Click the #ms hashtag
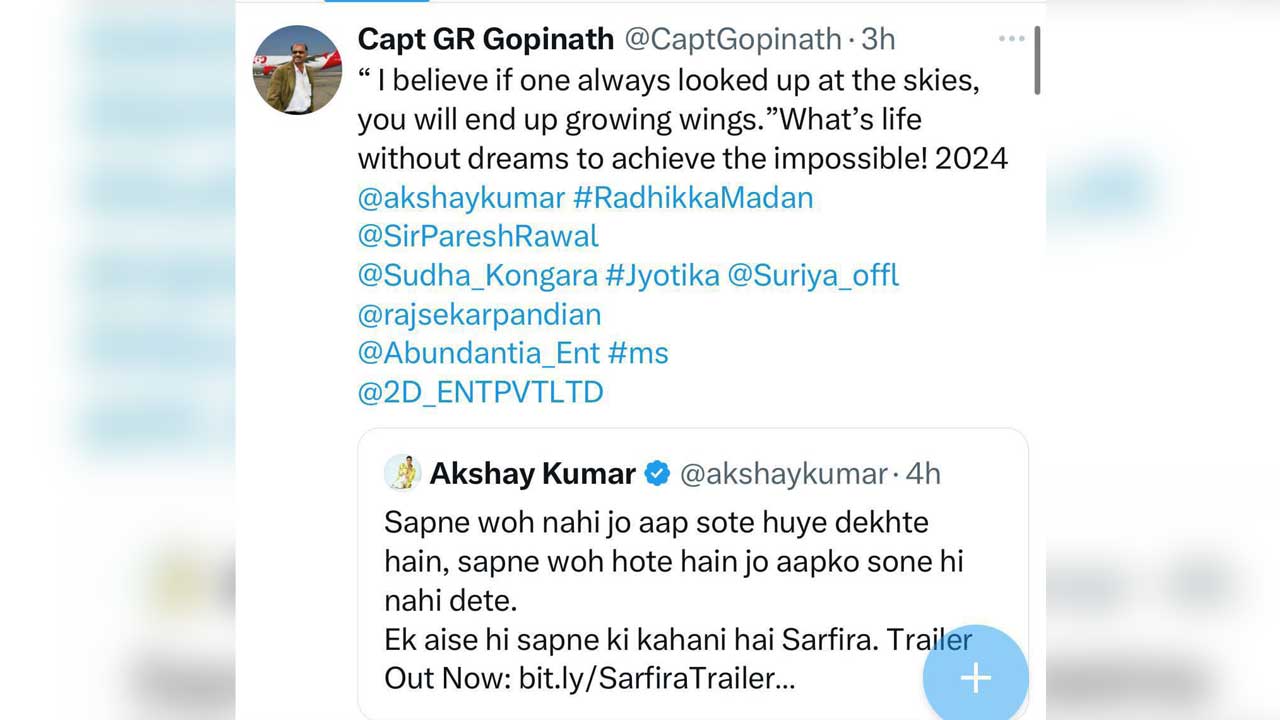The width and height of the screenshot is (1280, 720). [x=638, y=353]
